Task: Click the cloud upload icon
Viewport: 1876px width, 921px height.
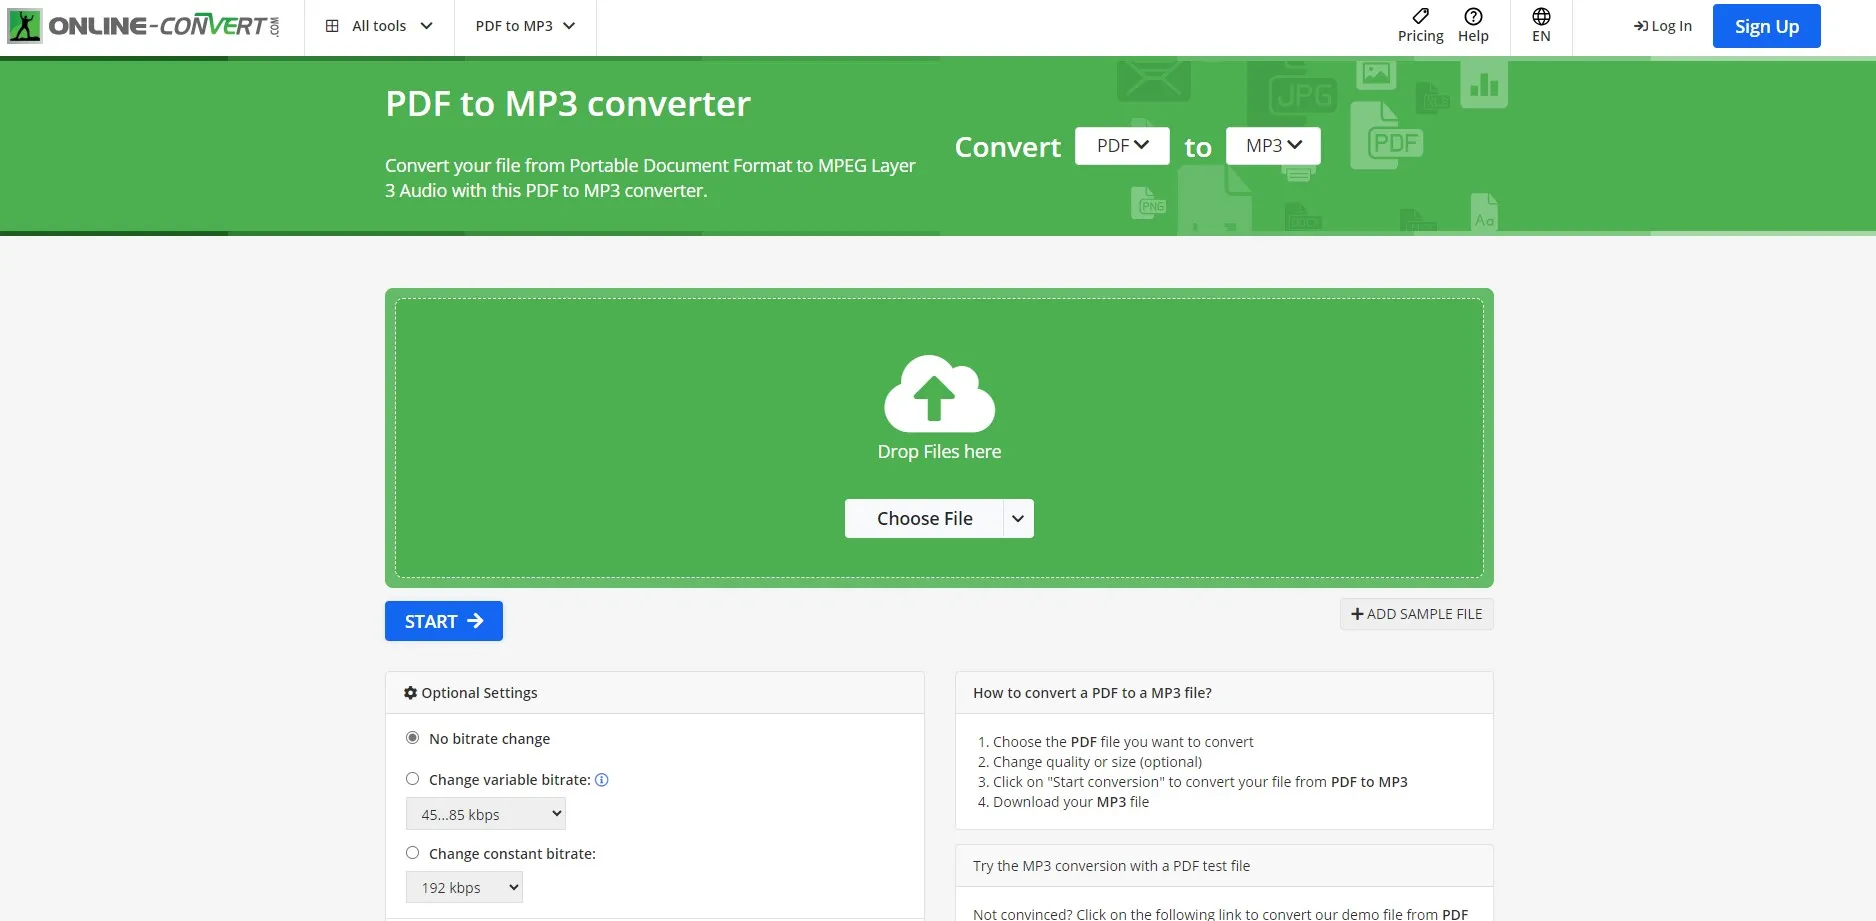Action: tap(938, 395)
